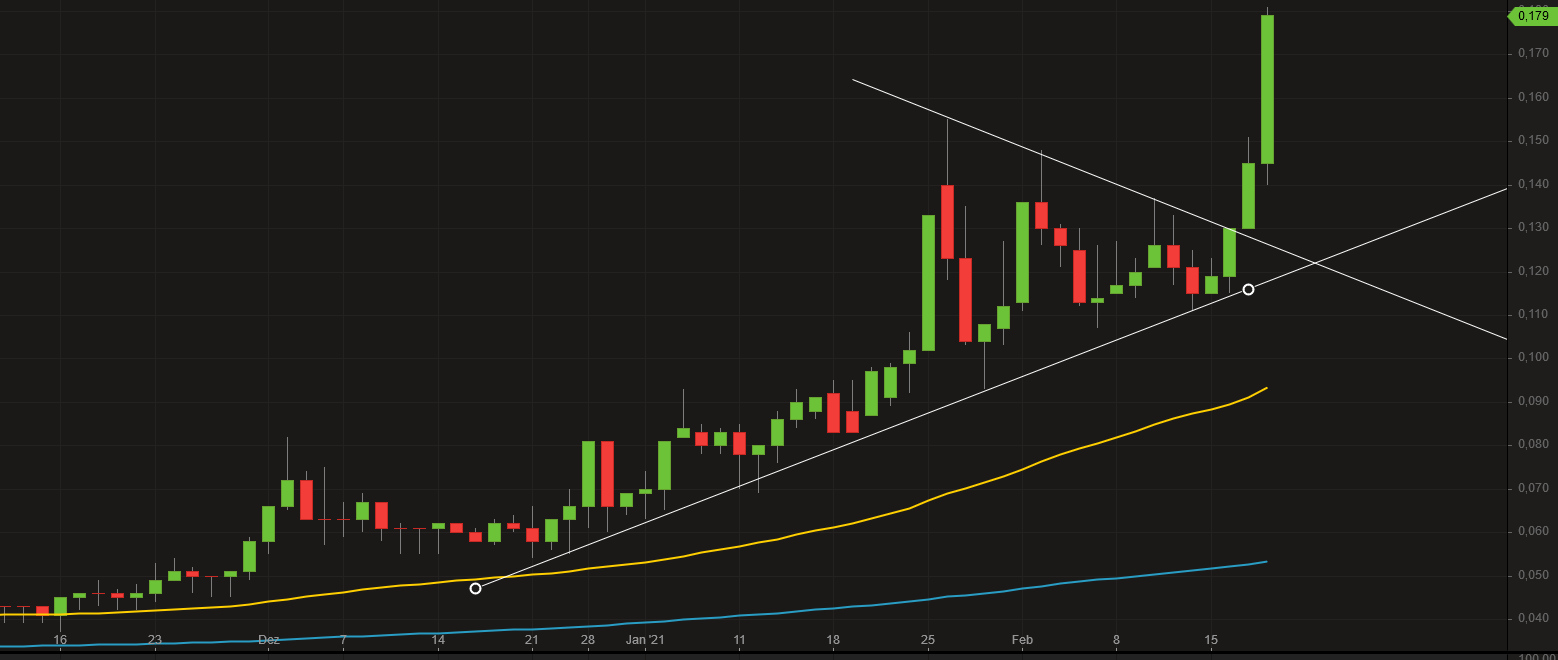The height and width of the screenshot is (660, 1558).
Task: Click the 25 date label on time axis
Action: pyautogui.click(x=927, y=639)
